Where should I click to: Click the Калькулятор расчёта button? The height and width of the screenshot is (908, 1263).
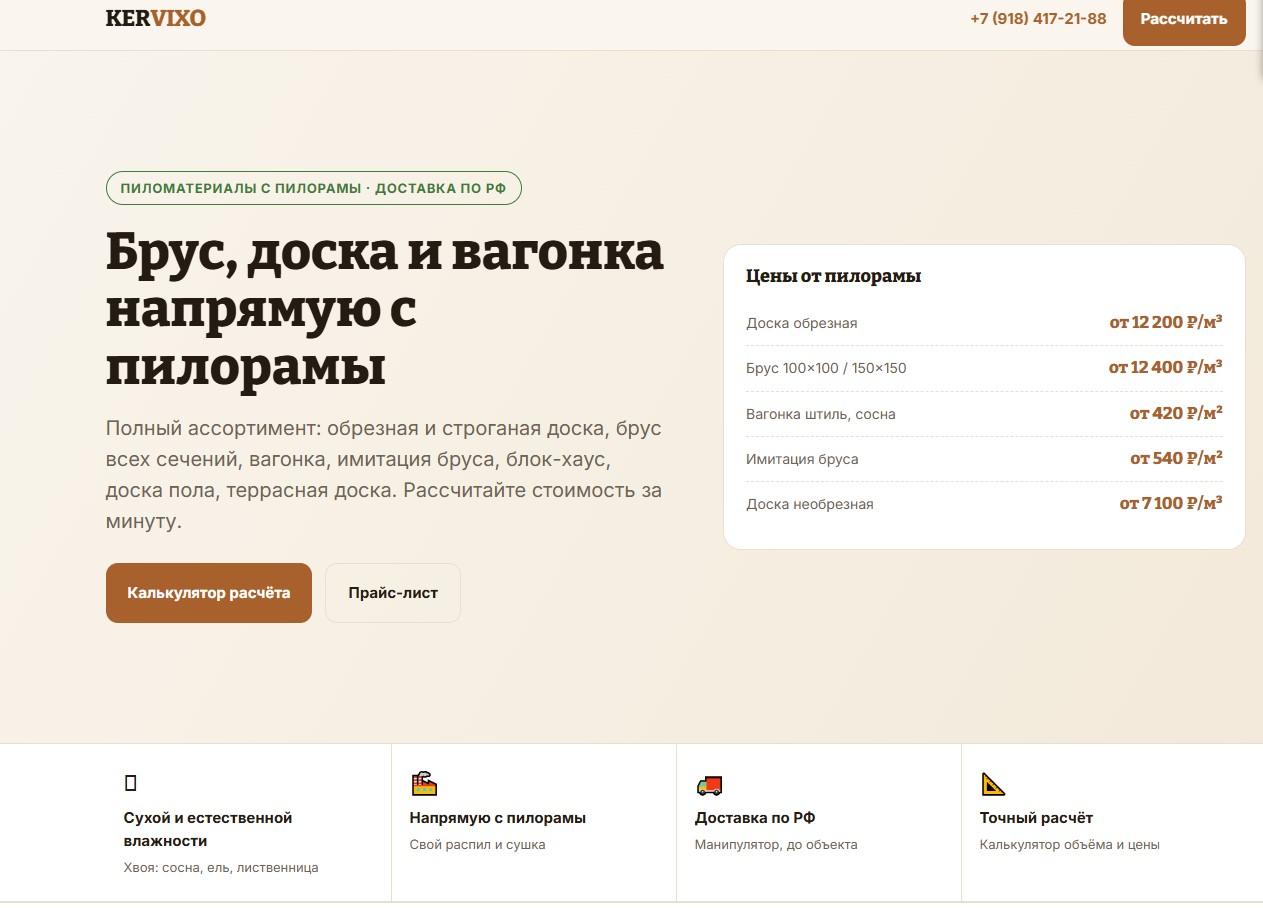point(209,593)
